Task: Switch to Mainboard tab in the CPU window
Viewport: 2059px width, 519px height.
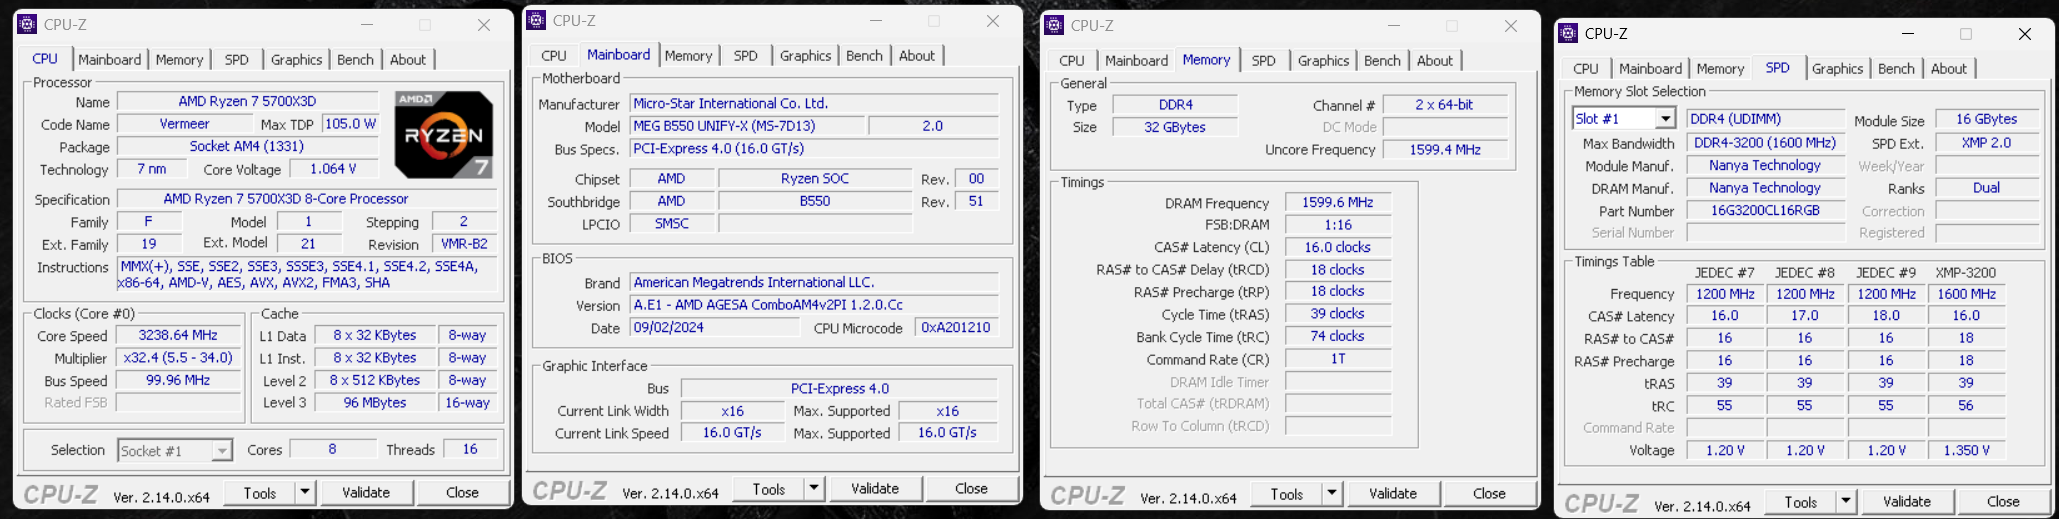Action: 110,59
